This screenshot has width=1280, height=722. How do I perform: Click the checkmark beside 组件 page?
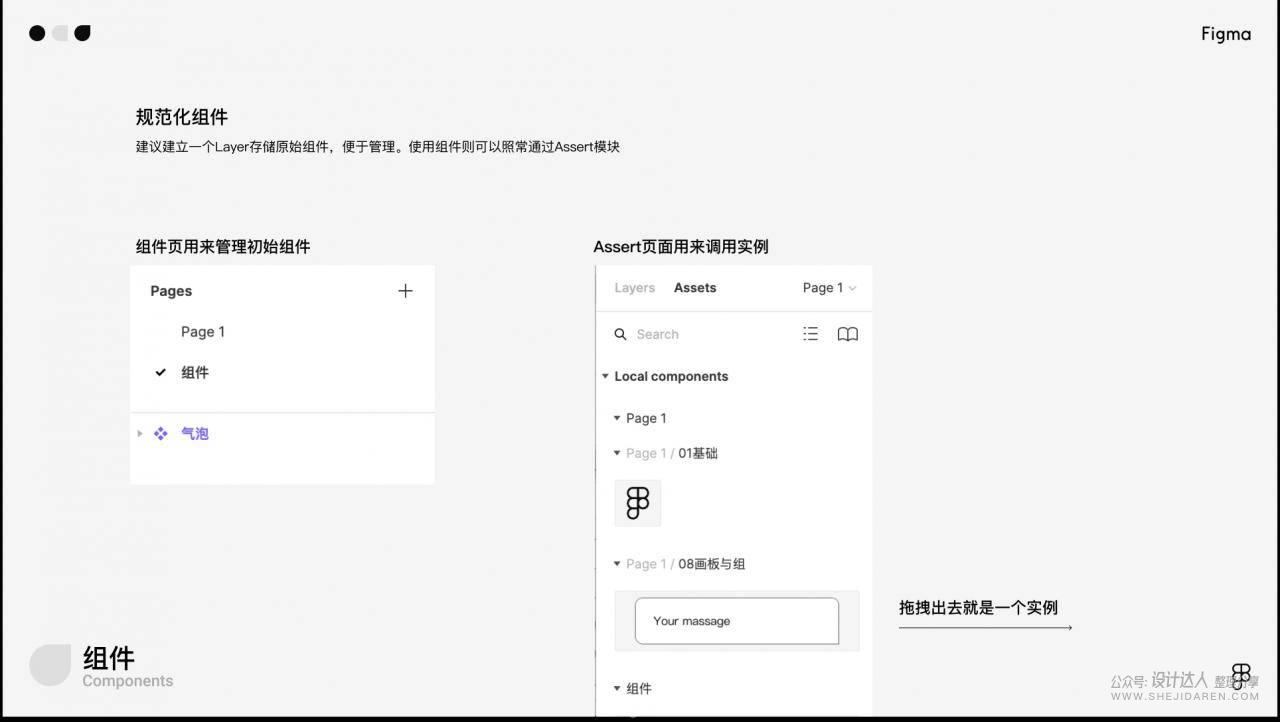click(160, 372)
